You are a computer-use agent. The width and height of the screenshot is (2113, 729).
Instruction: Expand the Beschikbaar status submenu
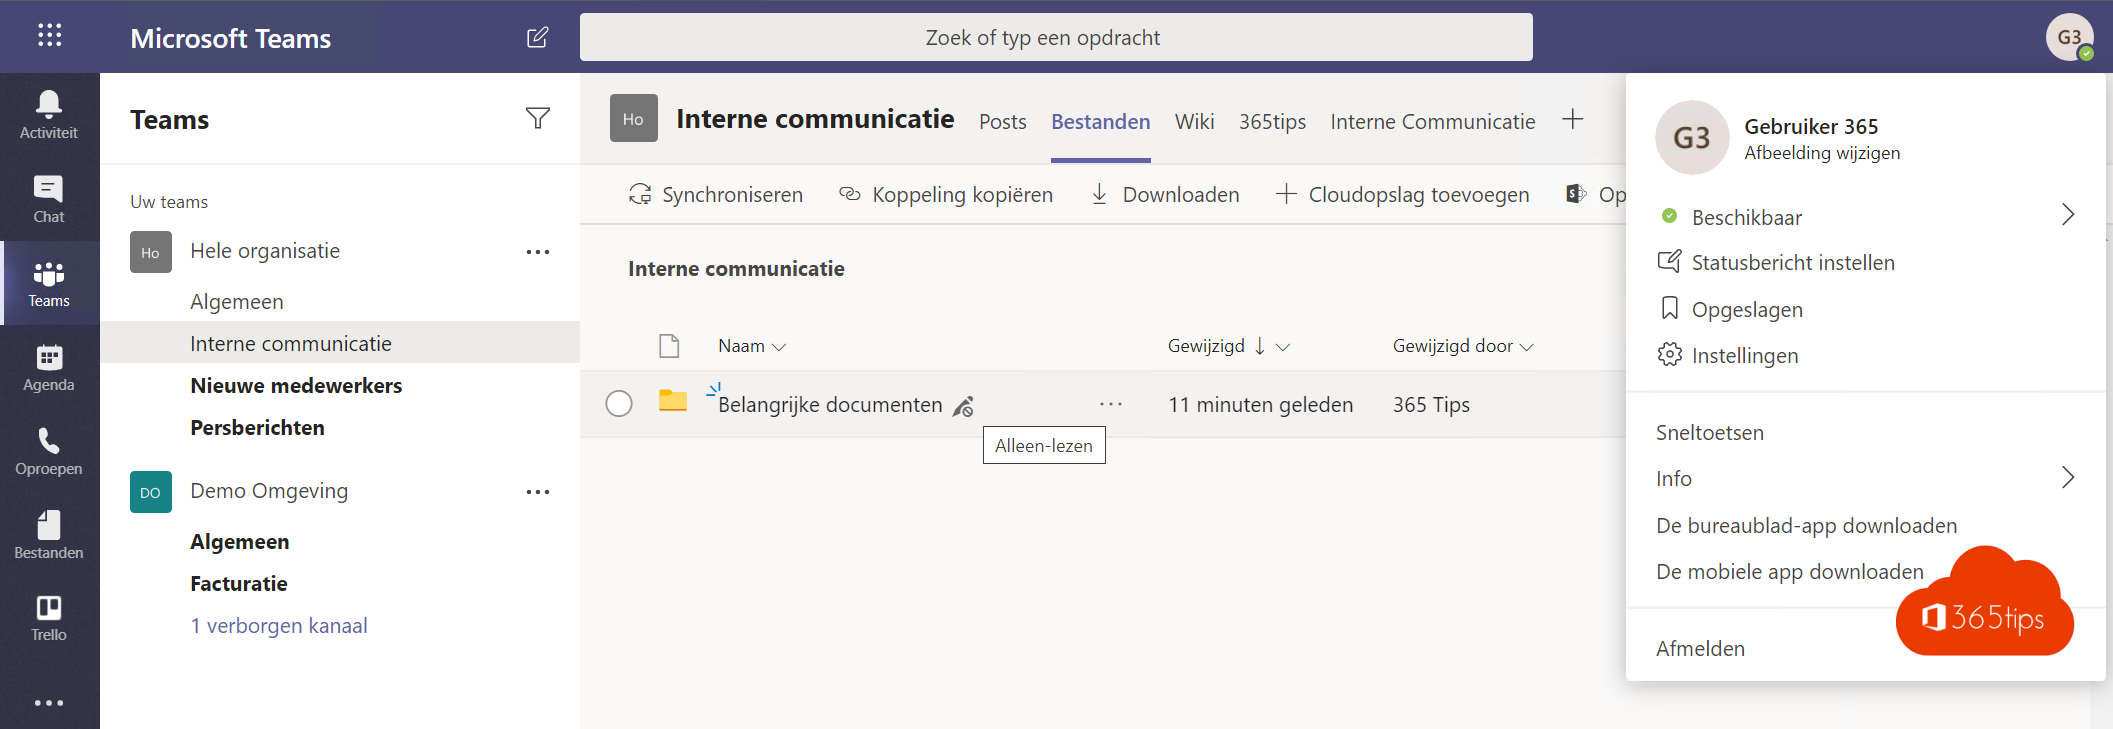click(x=2068, y=215)
